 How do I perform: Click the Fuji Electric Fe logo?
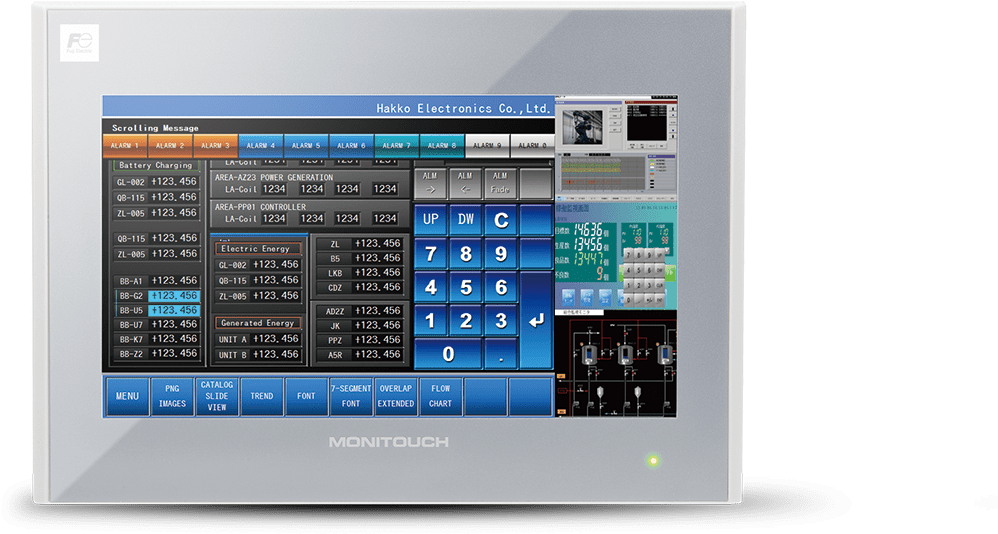tap(80, 43)
